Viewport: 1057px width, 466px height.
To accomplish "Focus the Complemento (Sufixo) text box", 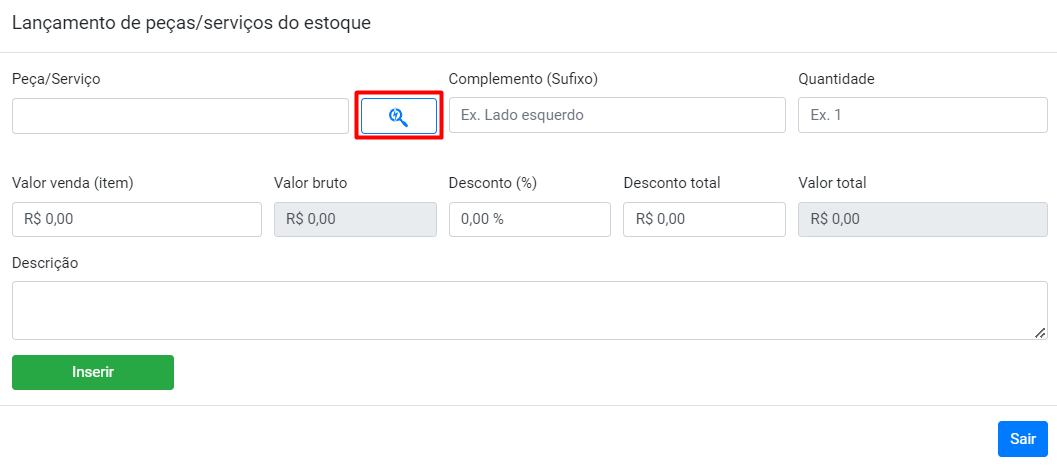I will 617,116.
